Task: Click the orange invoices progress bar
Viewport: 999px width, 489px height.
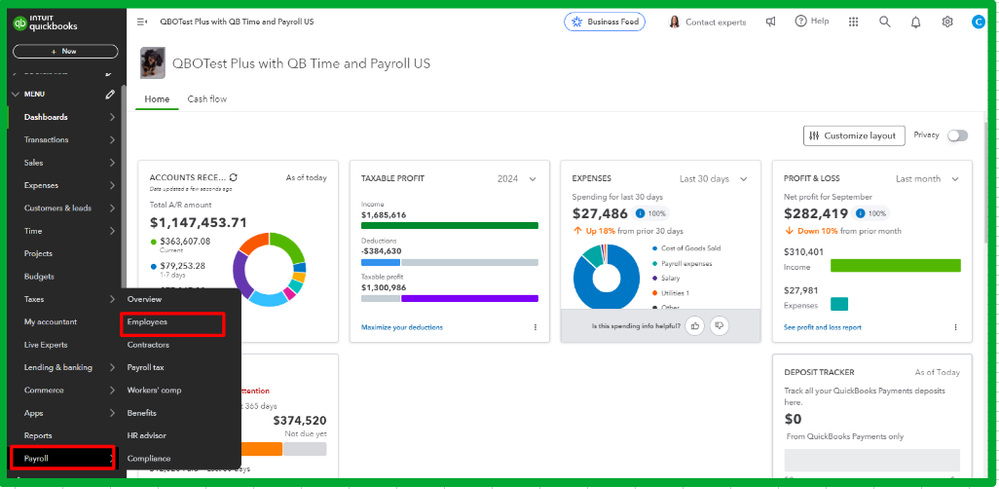Action: pyautogui.click(x=261, y=450)
